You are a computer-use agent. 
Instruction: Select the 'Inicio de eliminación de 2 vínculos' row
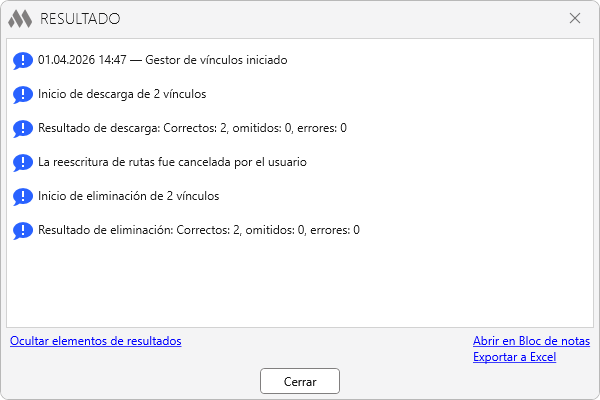[128, 196]
